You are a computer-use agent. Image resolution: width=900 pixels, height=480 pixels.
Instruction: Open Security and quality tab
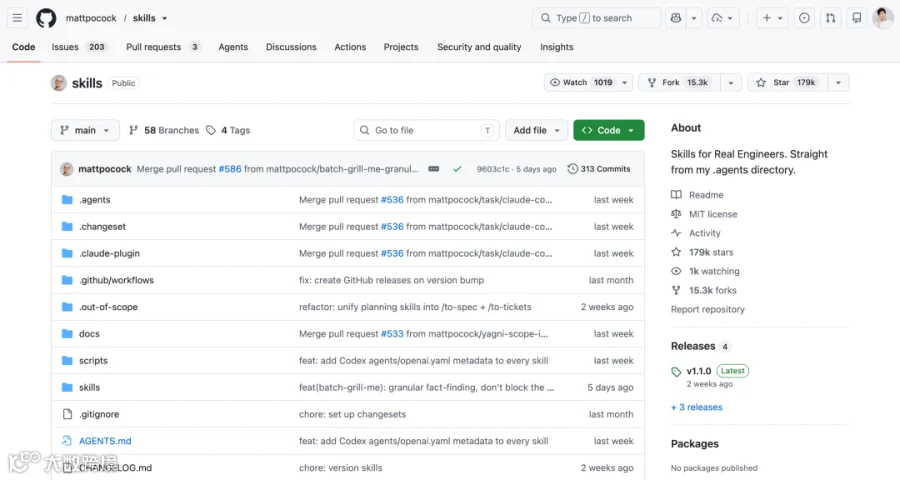click(x=479, y=47)
